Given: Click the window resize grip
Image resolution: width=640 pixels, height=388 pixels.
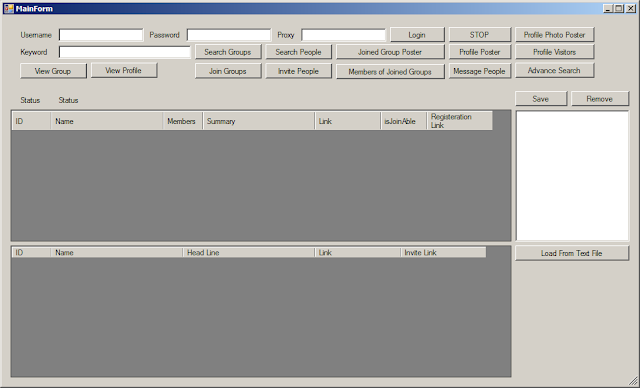Looking at the screenshot, I should pyautogui.click(x=633, y=381).
